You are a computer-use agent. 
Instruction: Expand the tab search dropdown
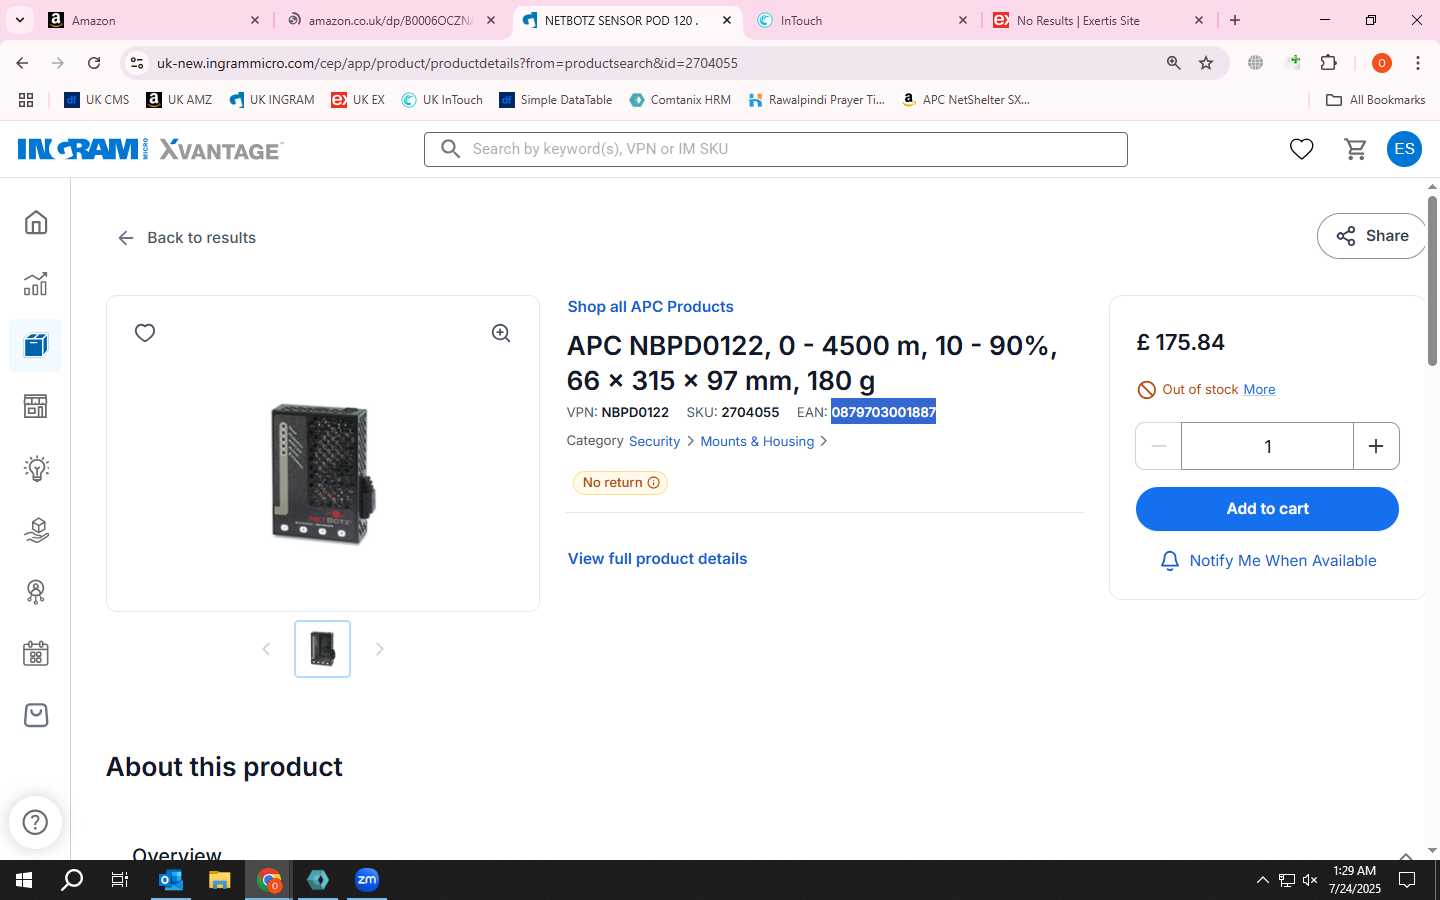pos(19,20)
